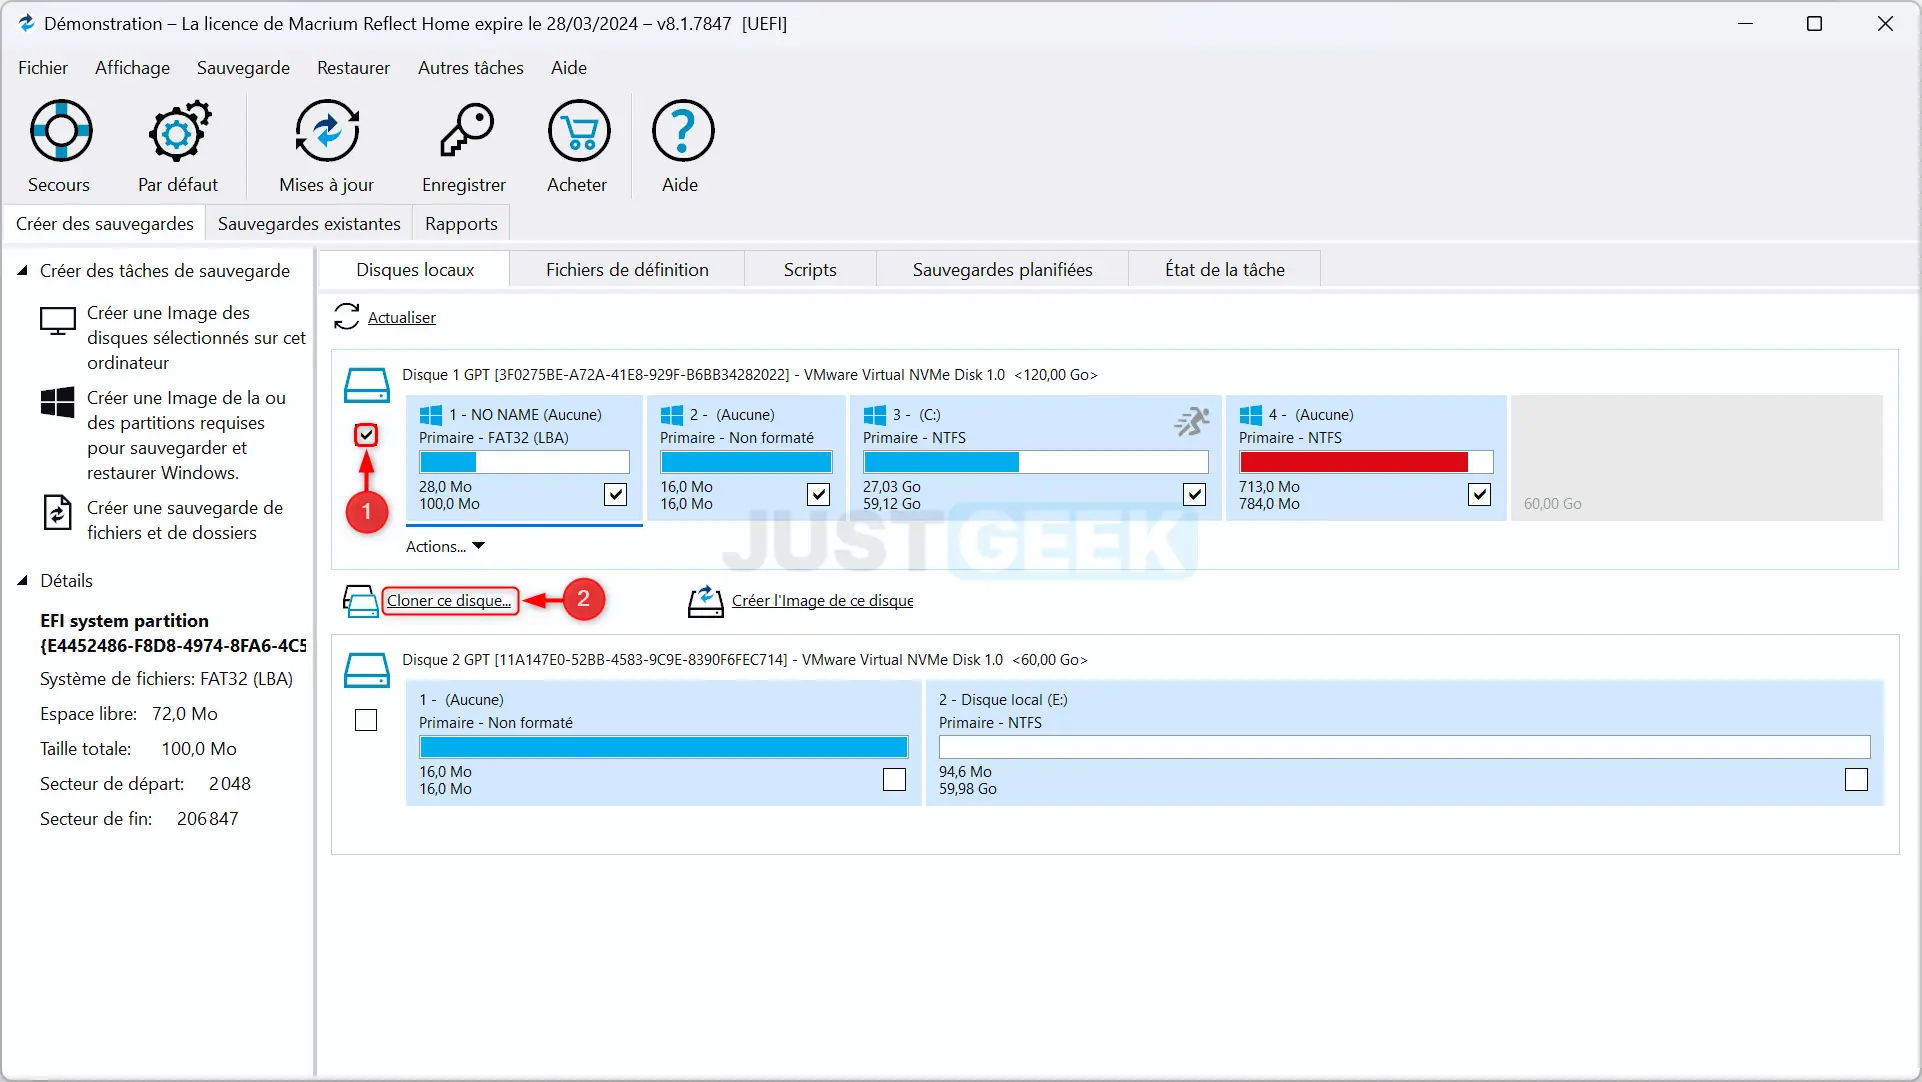Click the Cloner ce disque... link
This screenshot has height=1082, width=1922.
[449, 600]
